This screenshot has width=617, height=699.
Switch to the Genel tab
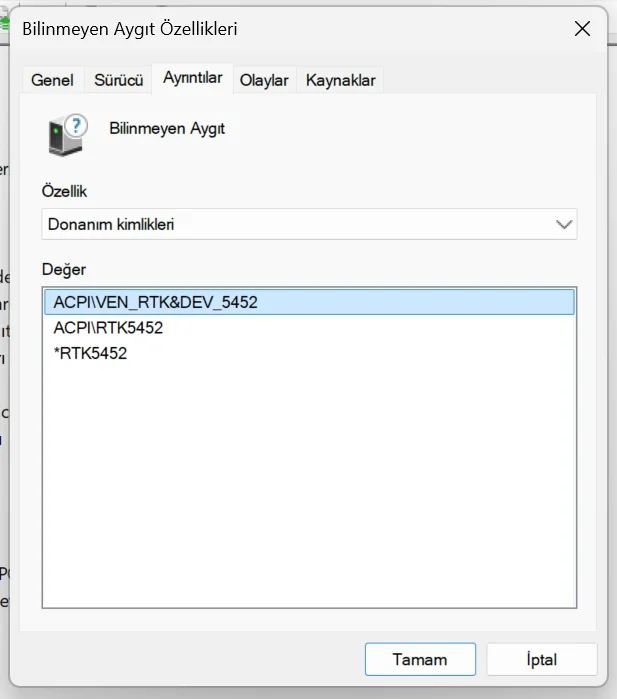(53, 80)
